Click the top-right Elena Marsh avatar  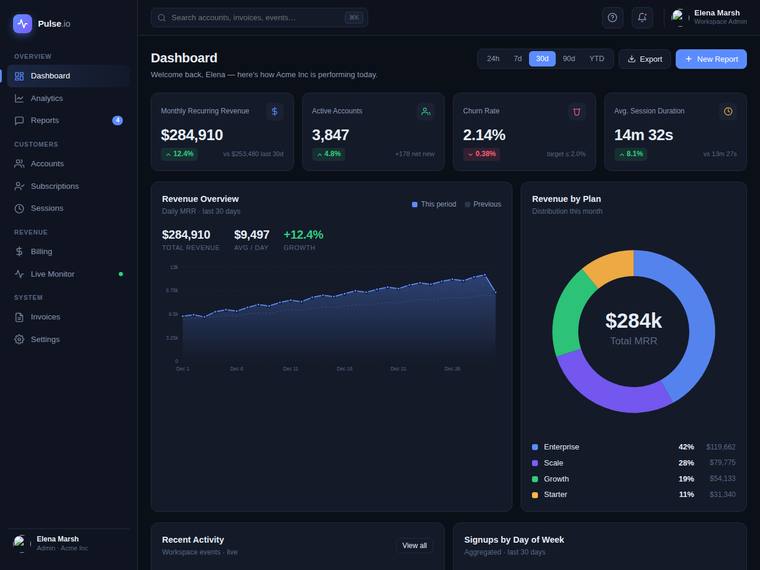coord(678,16)
